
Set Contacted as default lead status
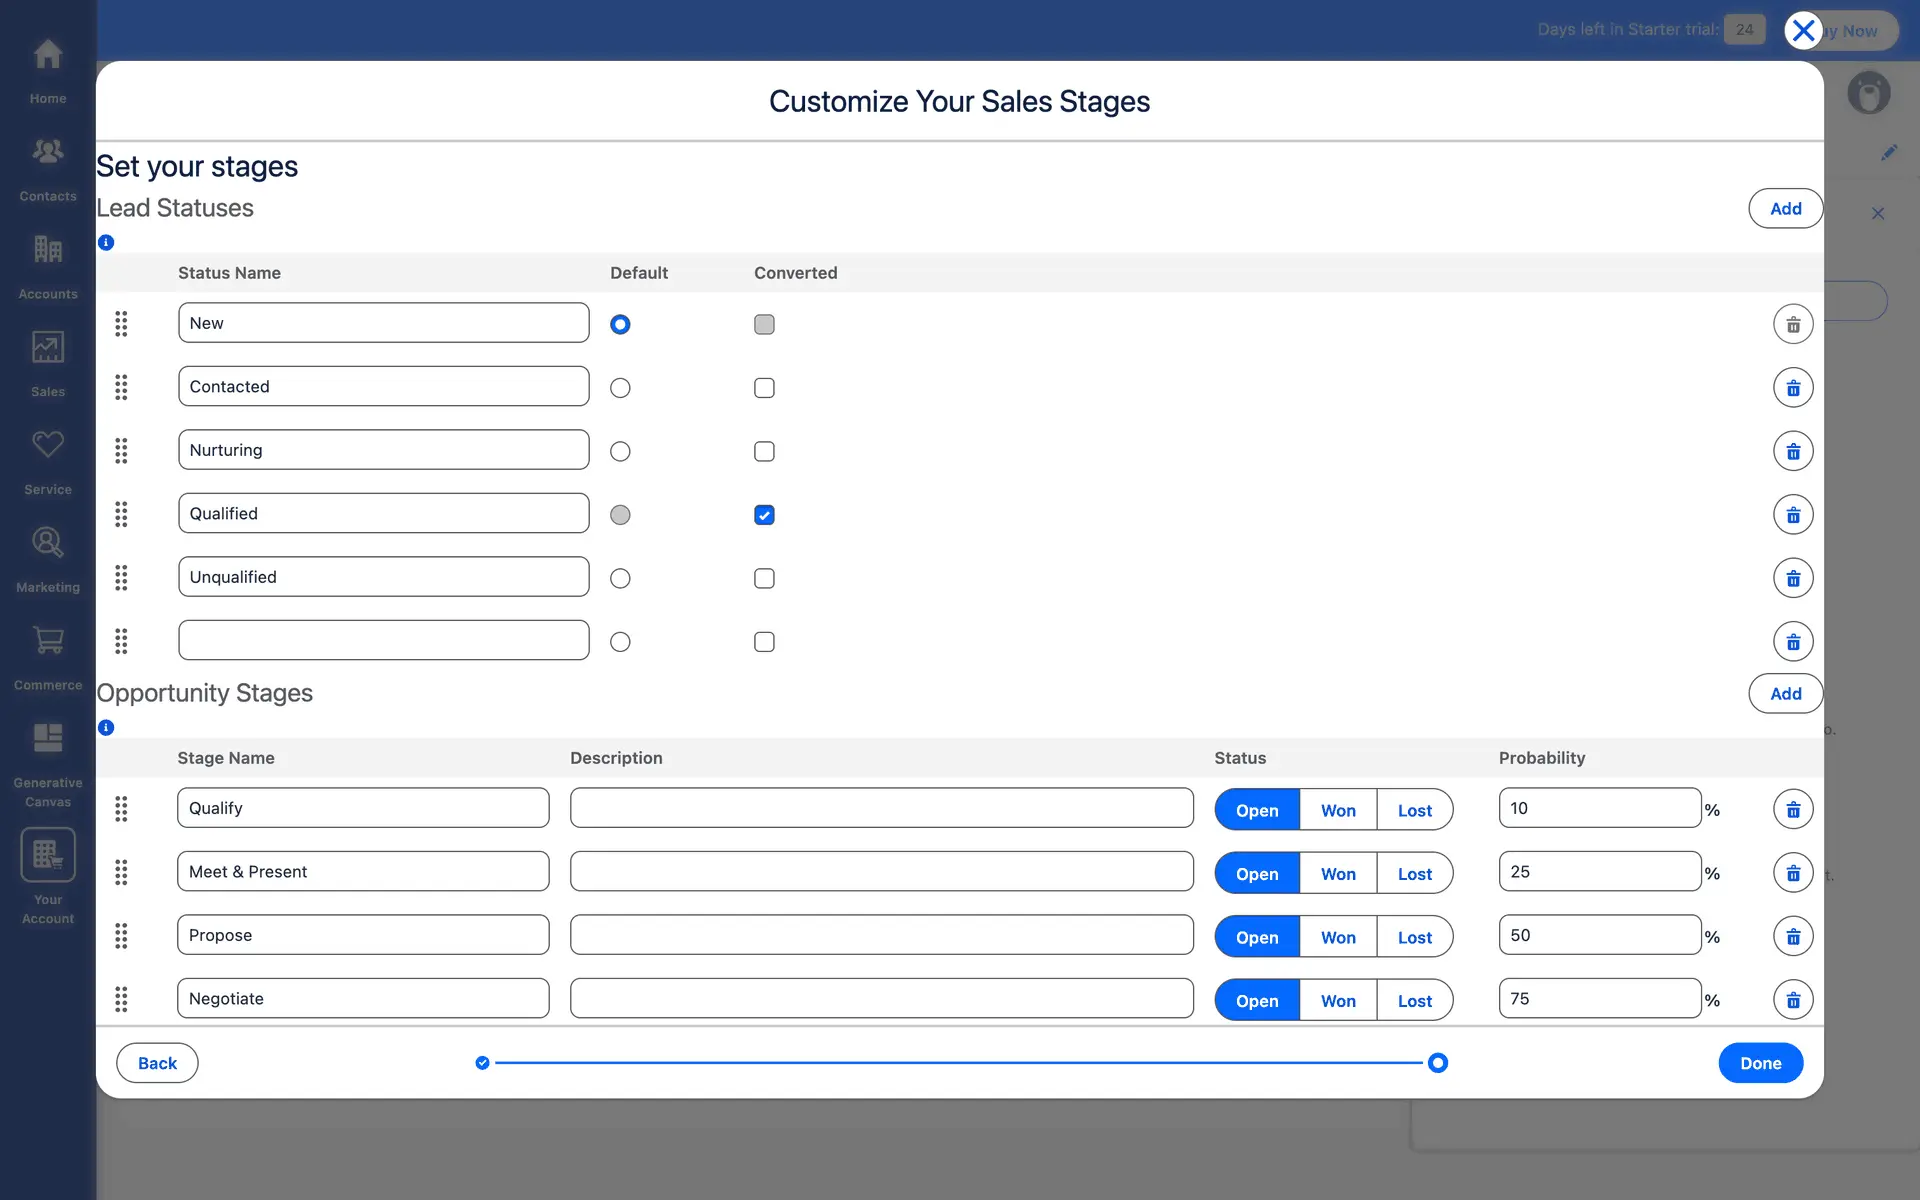tap(620, 388)
